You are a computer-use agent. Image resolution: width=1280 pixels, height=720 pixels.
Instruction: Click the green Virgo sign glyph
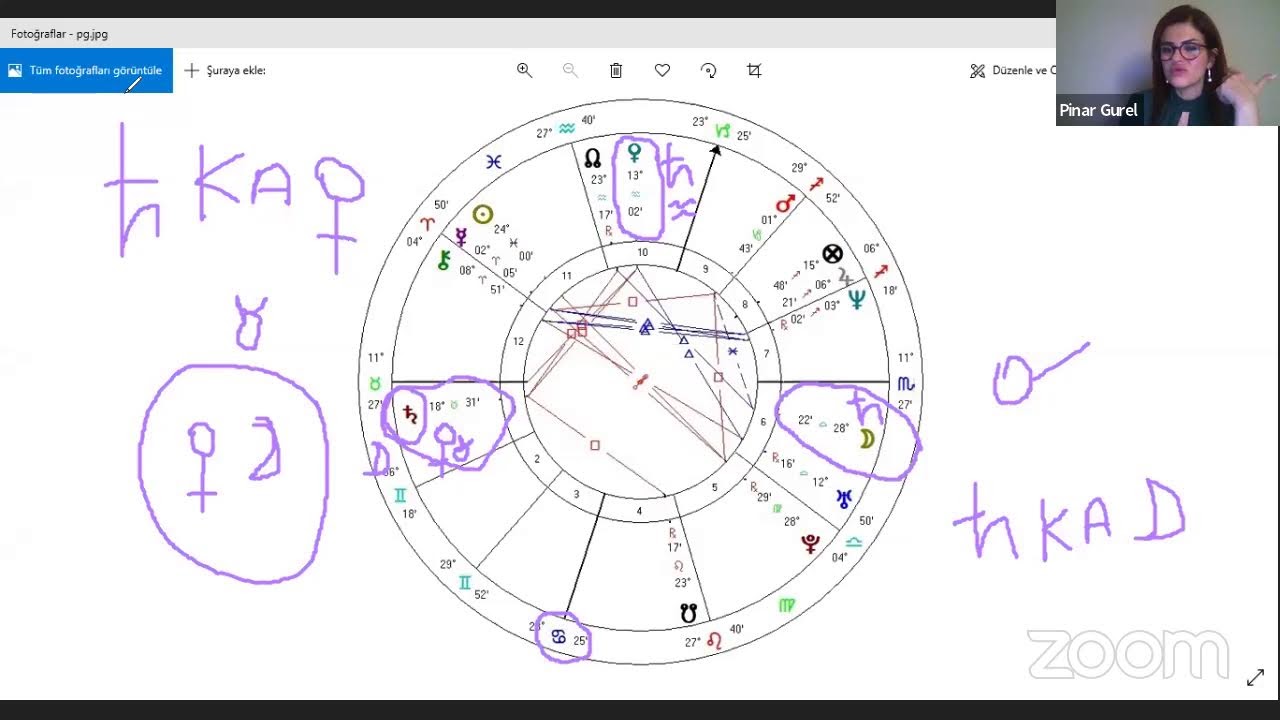point(787,605)
